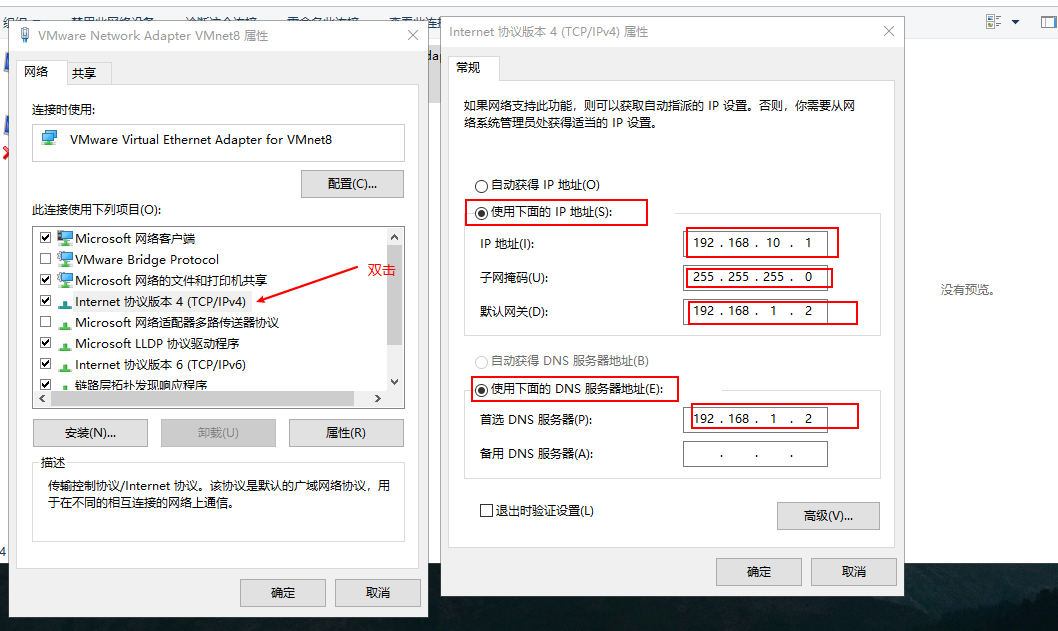Screen dimensions: 1058x631
Task: Click the VMware adapter icon in title bar
Action: (25, 35)
